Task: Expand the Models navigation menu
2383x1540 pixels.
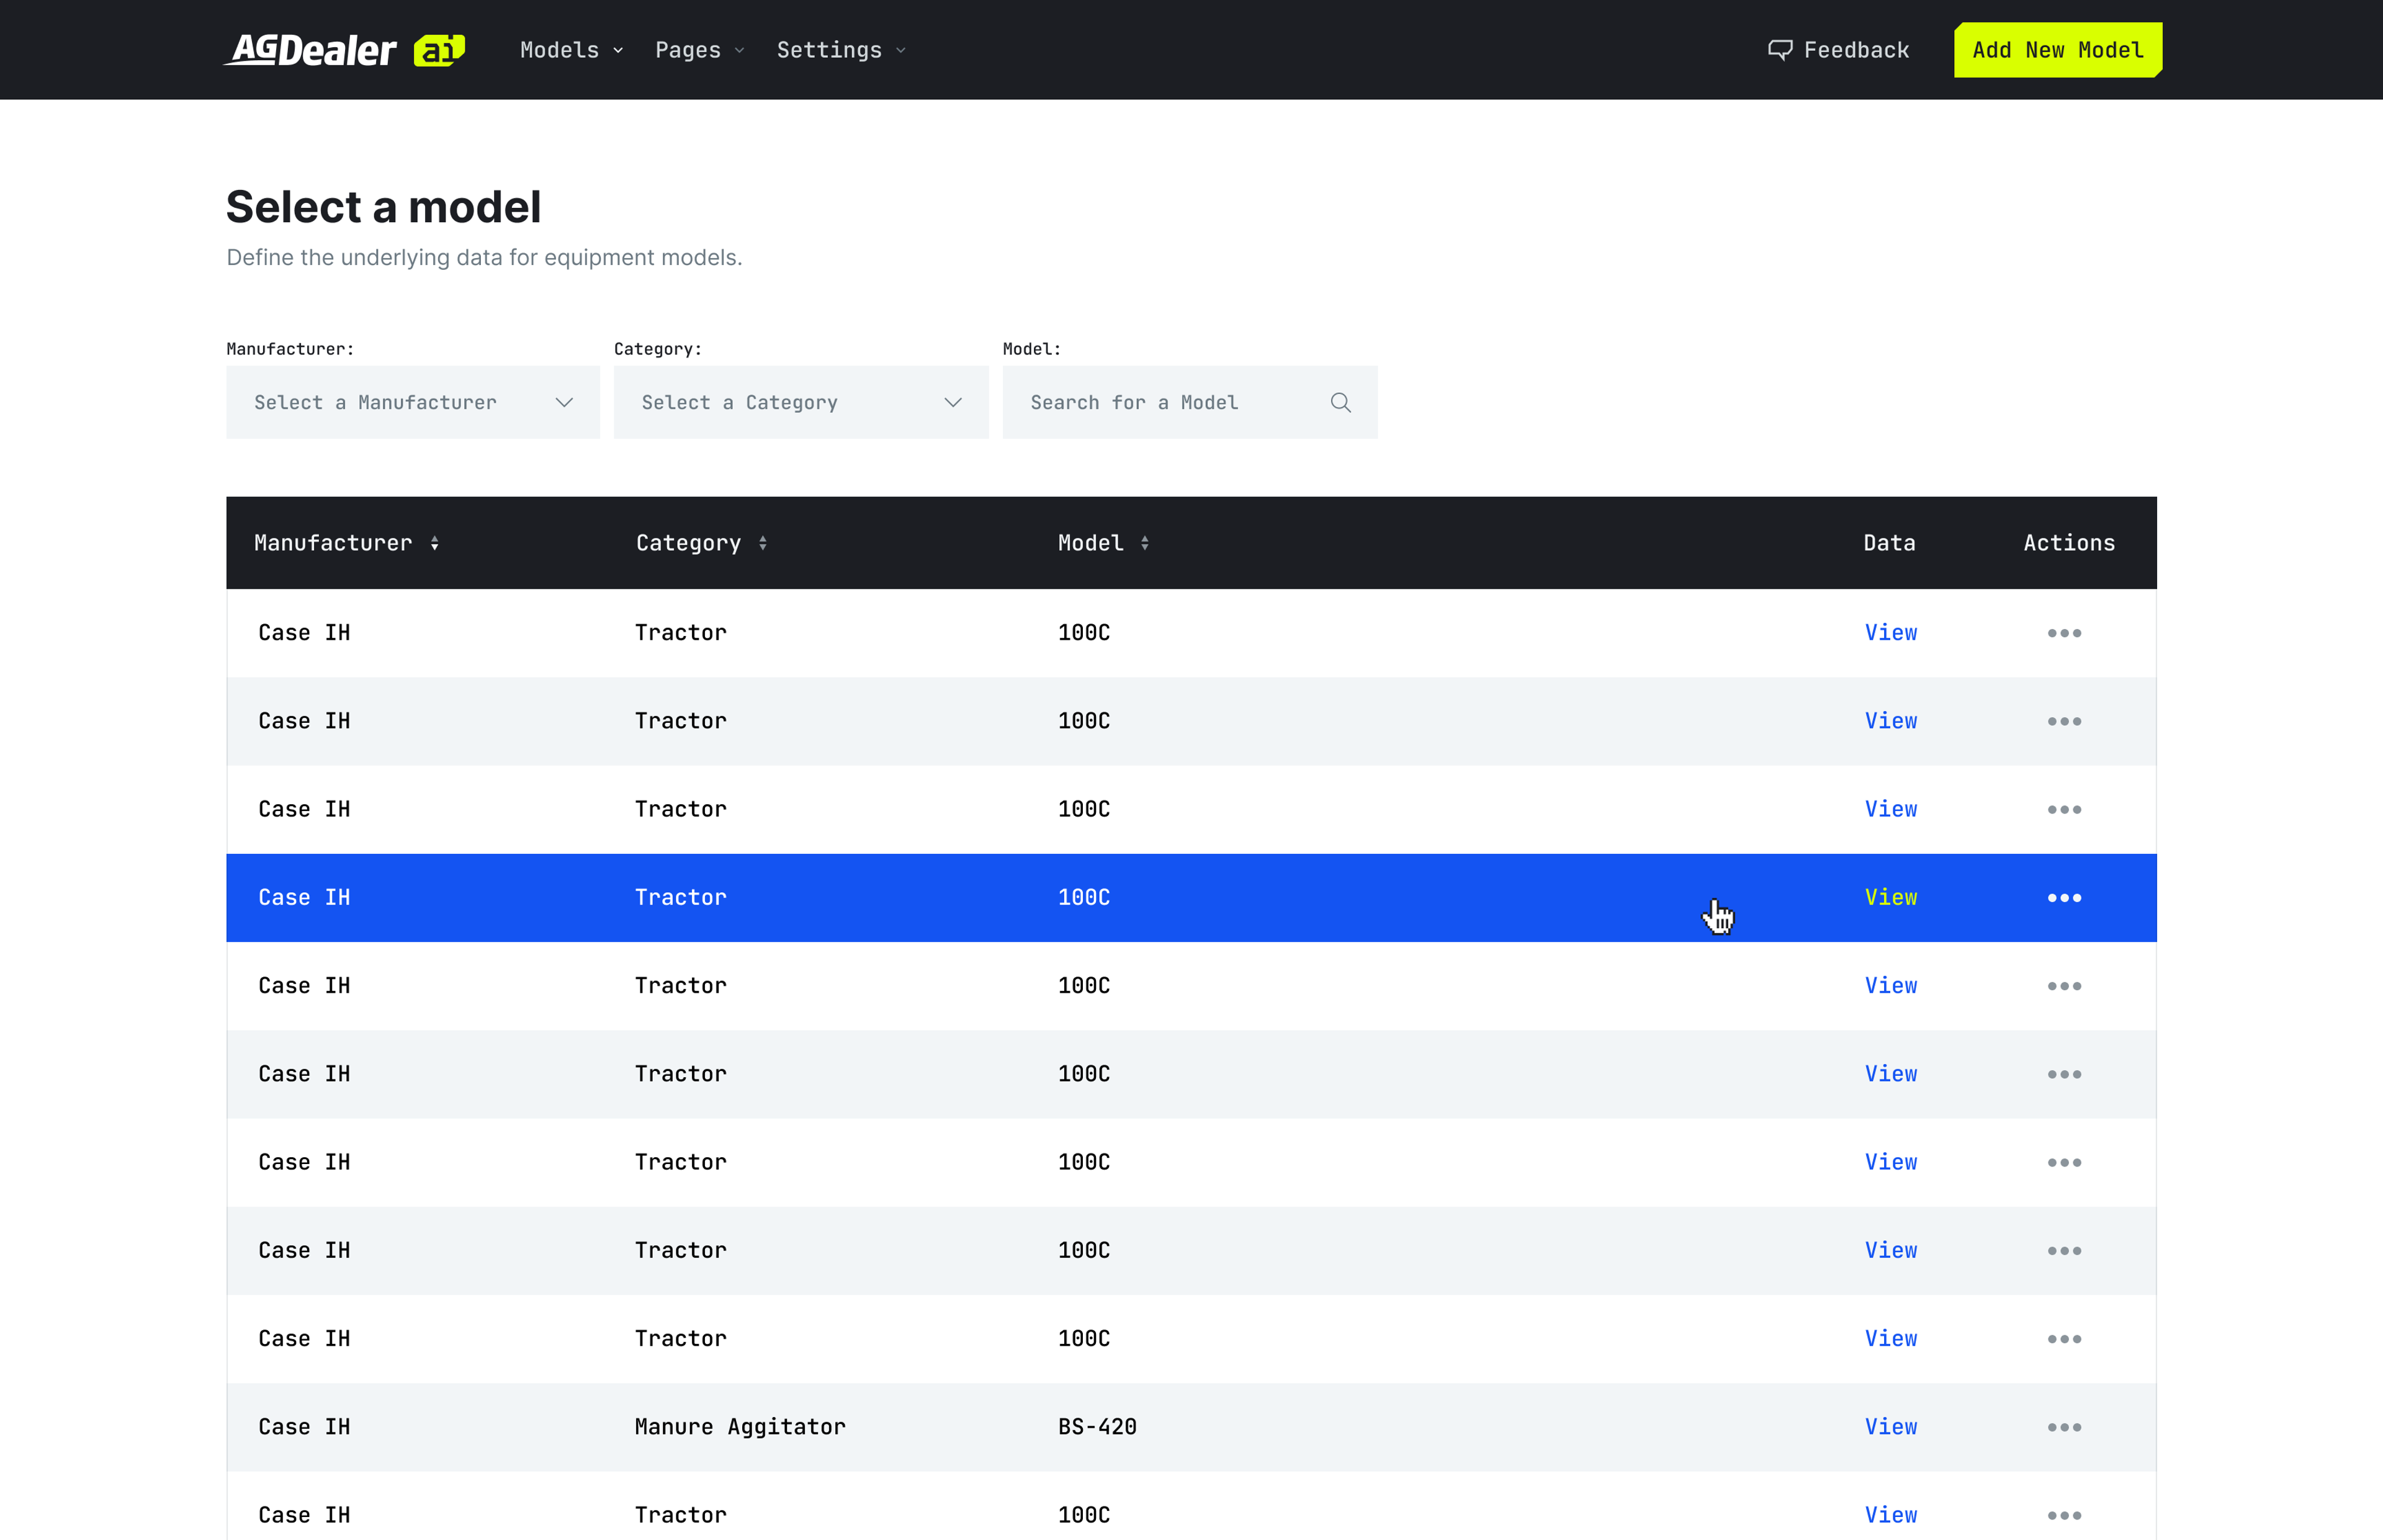Action: click(x=571, y=50)
